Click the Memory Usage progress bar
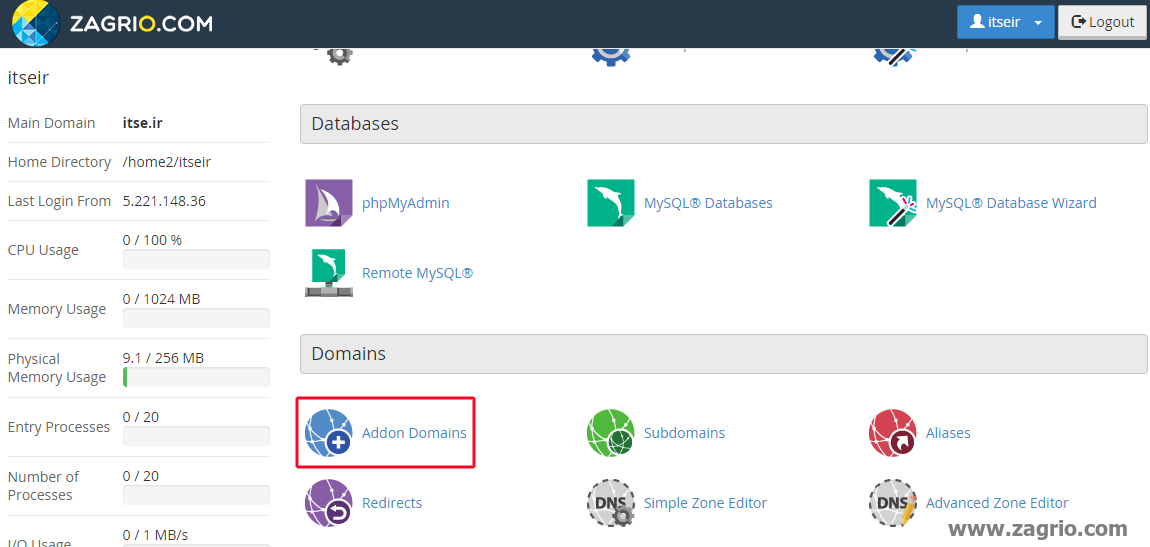The image size is (1150, 547). [197, 318]
